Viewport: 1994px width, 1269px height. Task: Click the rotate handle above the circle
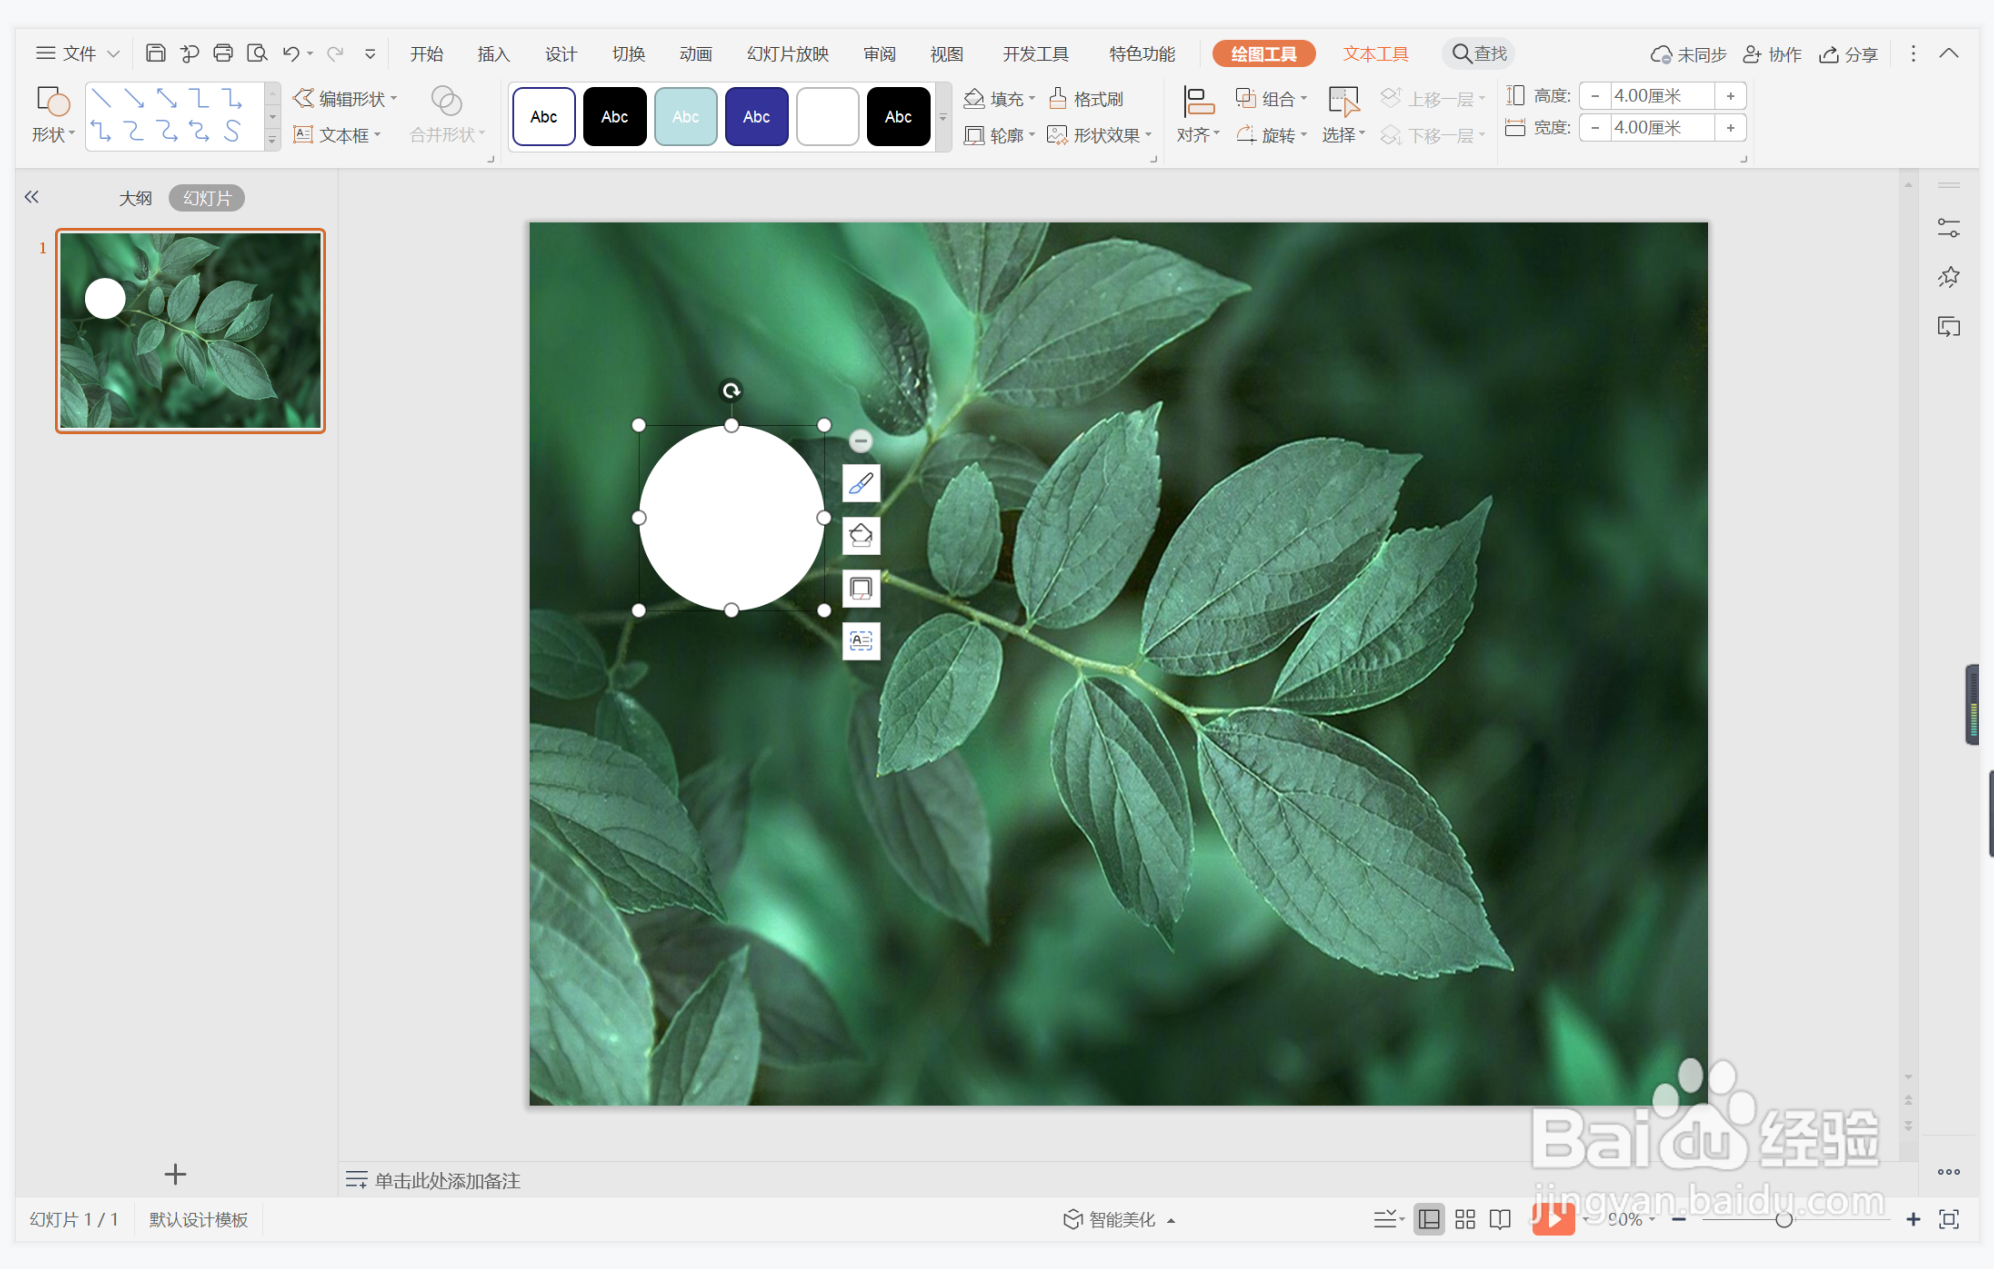[x=731, y=391]
